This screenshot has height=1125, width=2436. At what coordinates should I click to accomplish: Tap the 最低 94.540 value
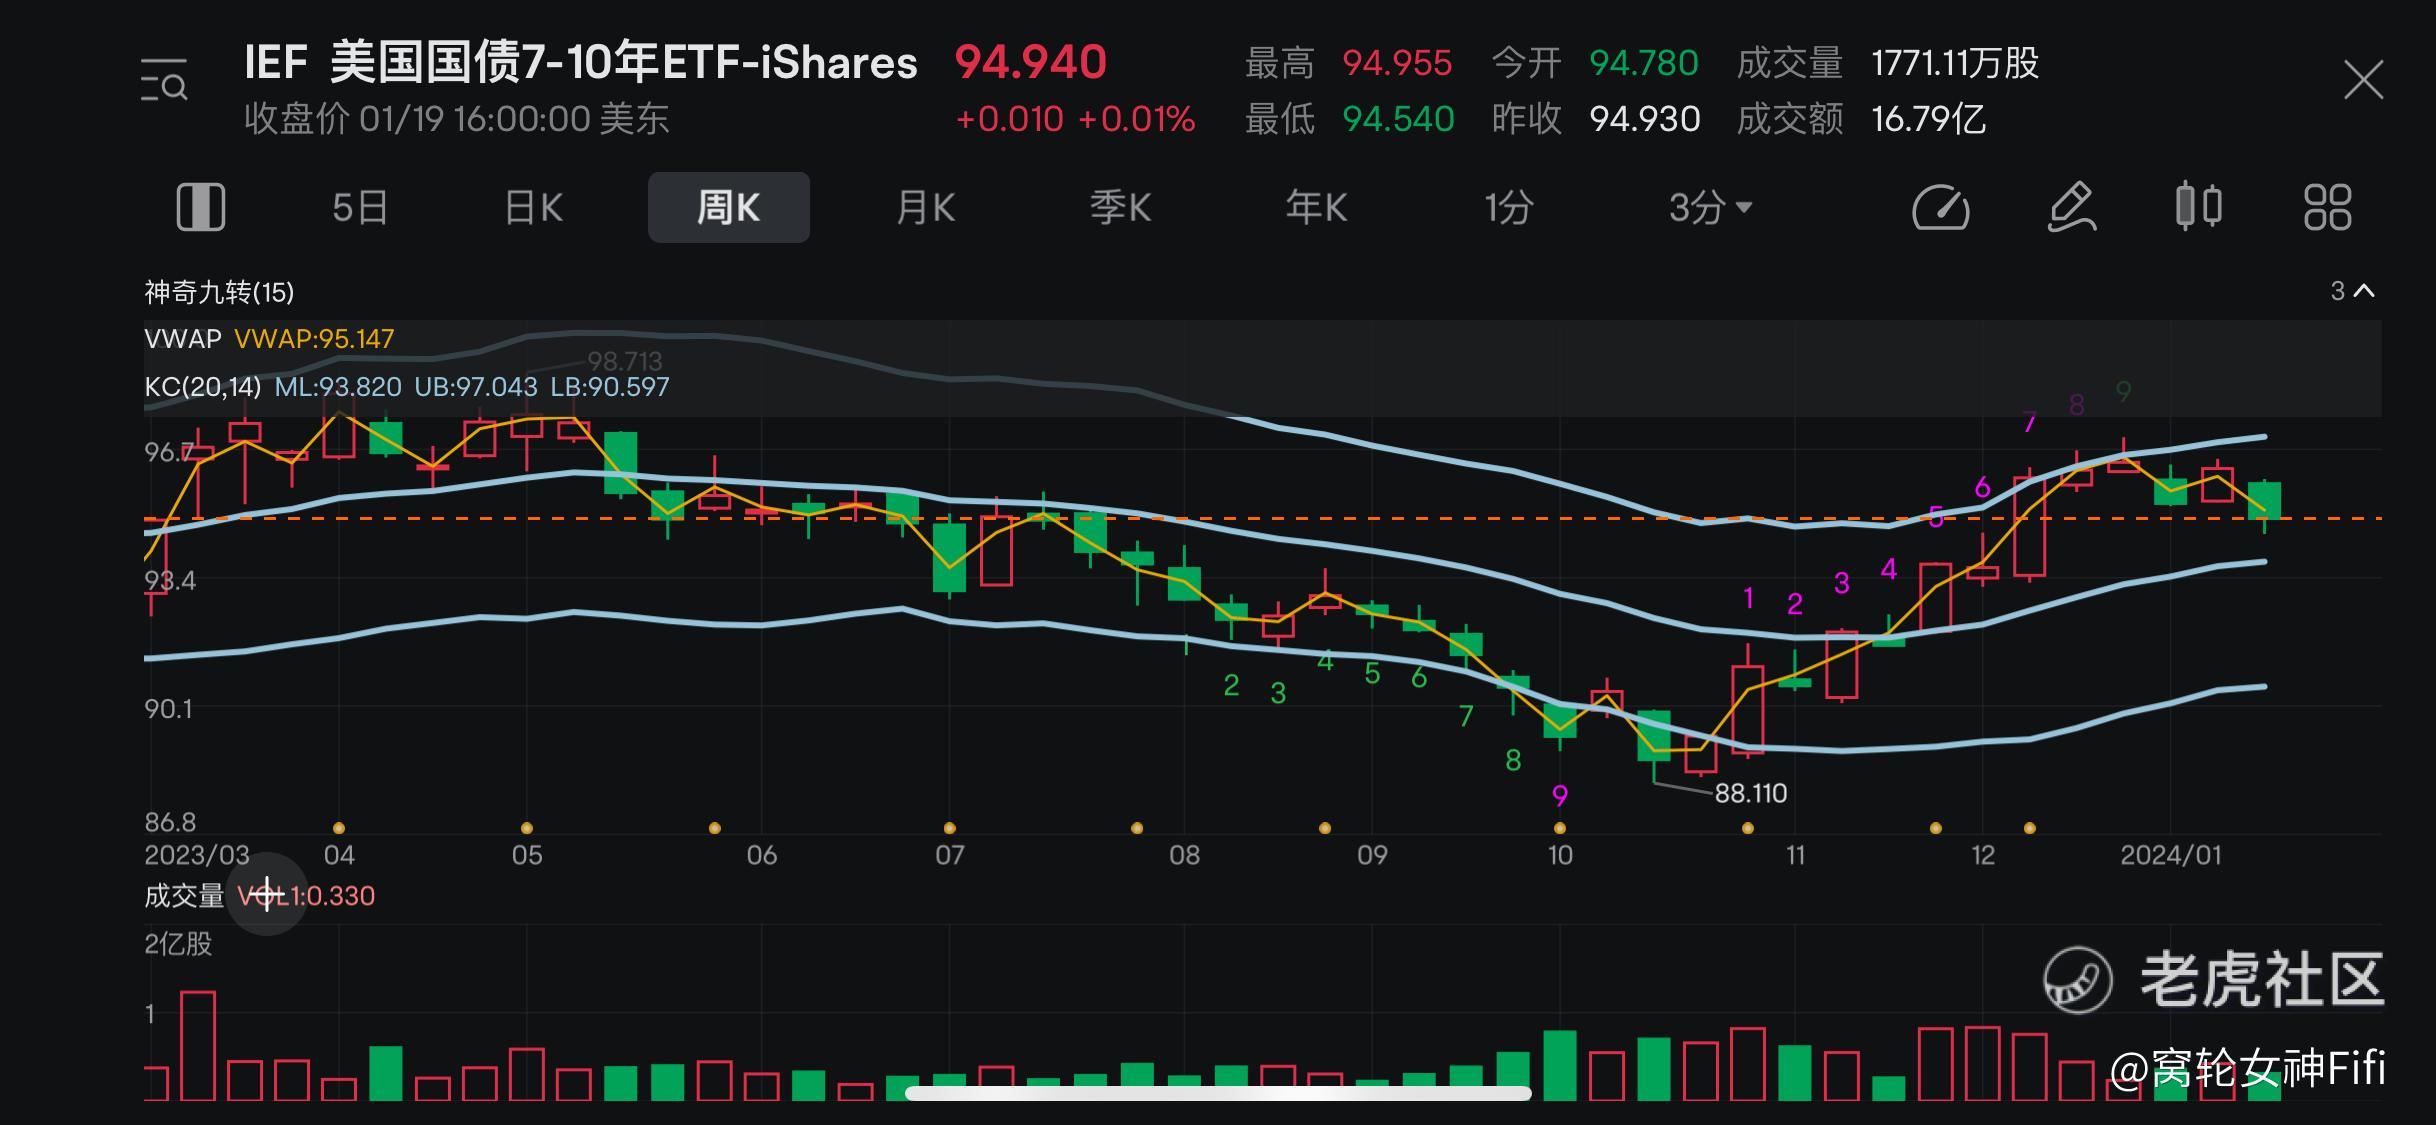tap(1398, 119)
